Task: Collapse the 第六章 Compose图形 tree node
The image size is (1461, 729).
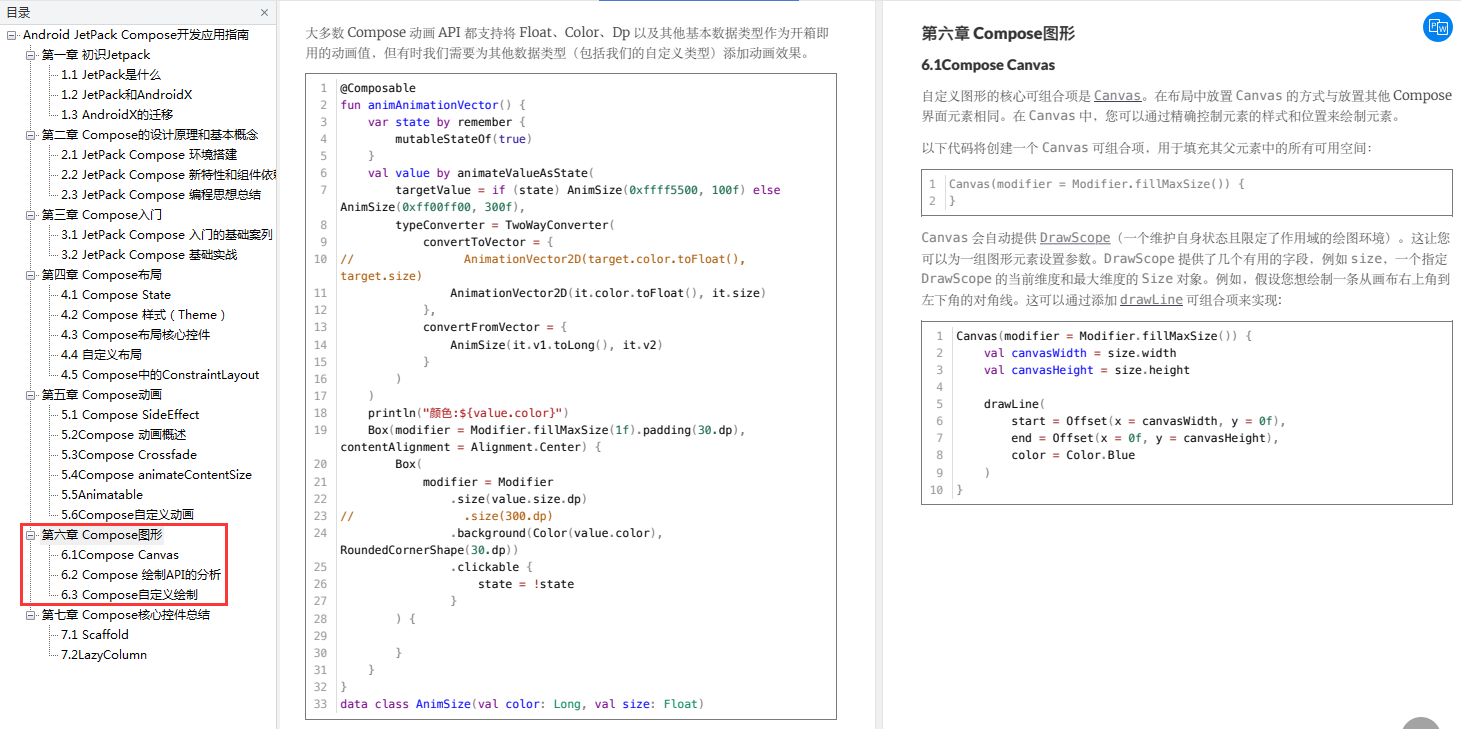Action: 31,535
